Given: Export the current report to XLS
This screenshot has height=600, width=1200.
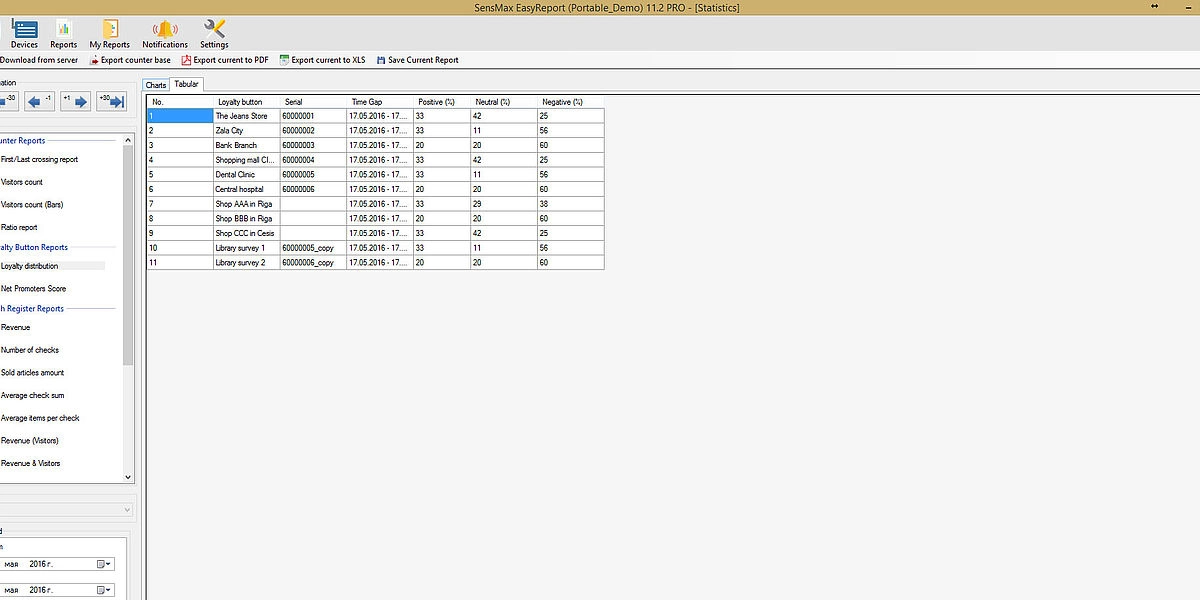Looking at the screenshot, I should point(322,60).
